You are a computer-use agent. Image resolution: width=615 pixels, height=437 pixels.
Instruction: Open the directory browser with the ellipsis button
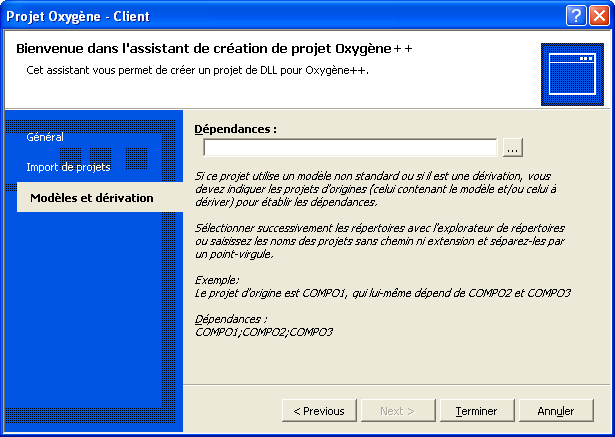click(513, 148)
